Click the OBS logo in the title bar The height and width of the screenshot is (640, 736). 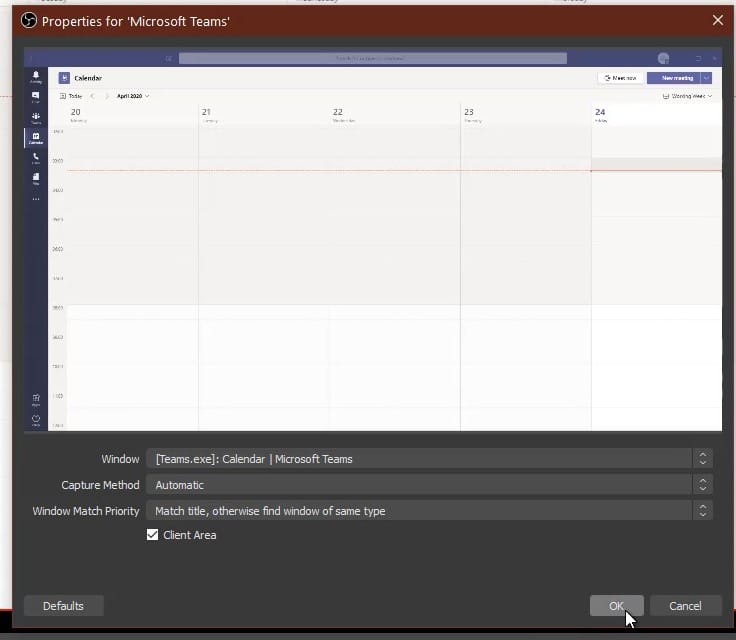tap(29, 21)
